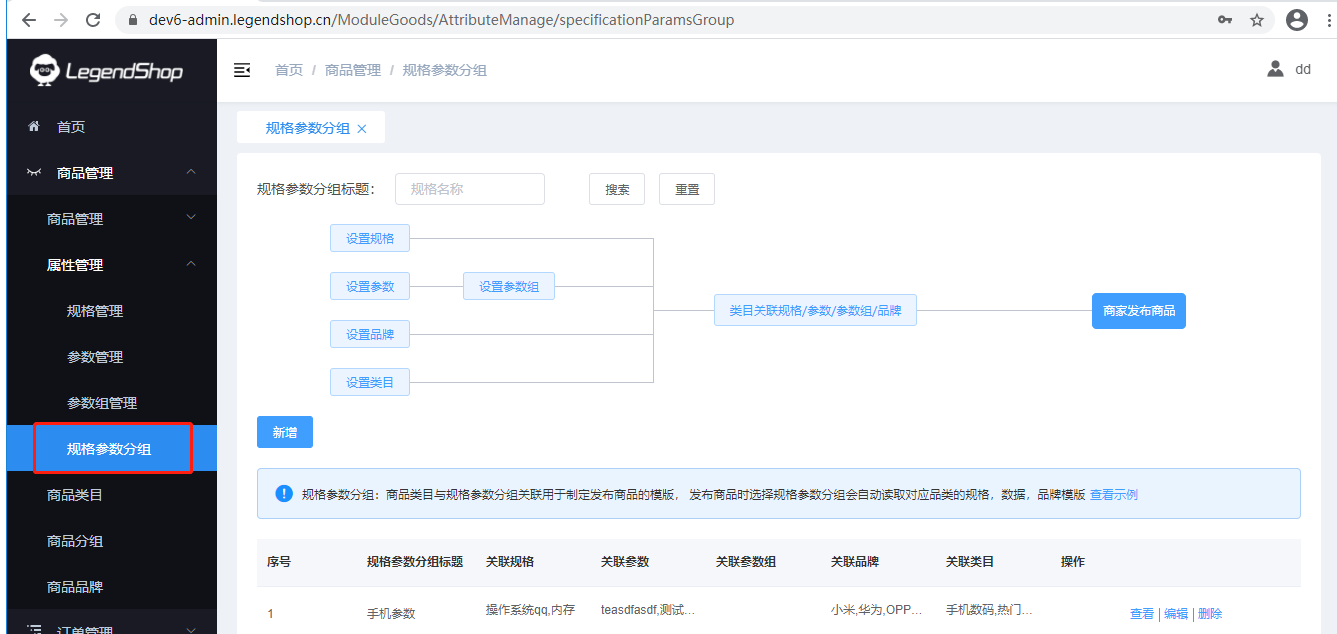Click the sidebar collapse hamburger icon
This screenshot has height=634, width=1337.
(x=242, y=69)
